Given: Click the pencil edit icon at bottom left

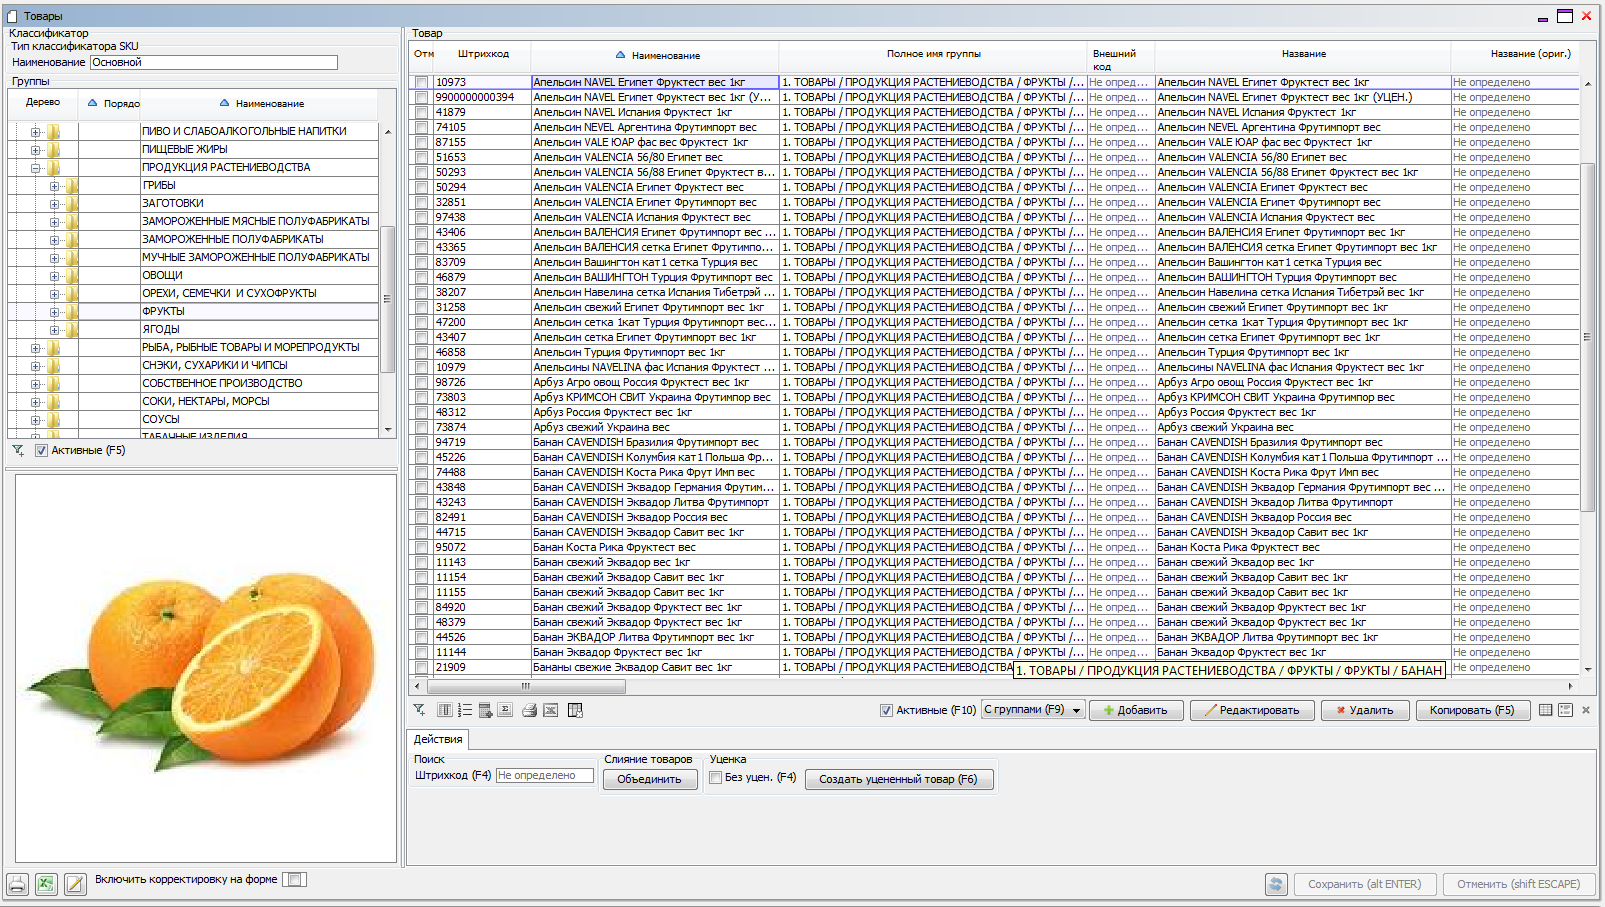Looking at the screenshot, I should coord(75,884).
